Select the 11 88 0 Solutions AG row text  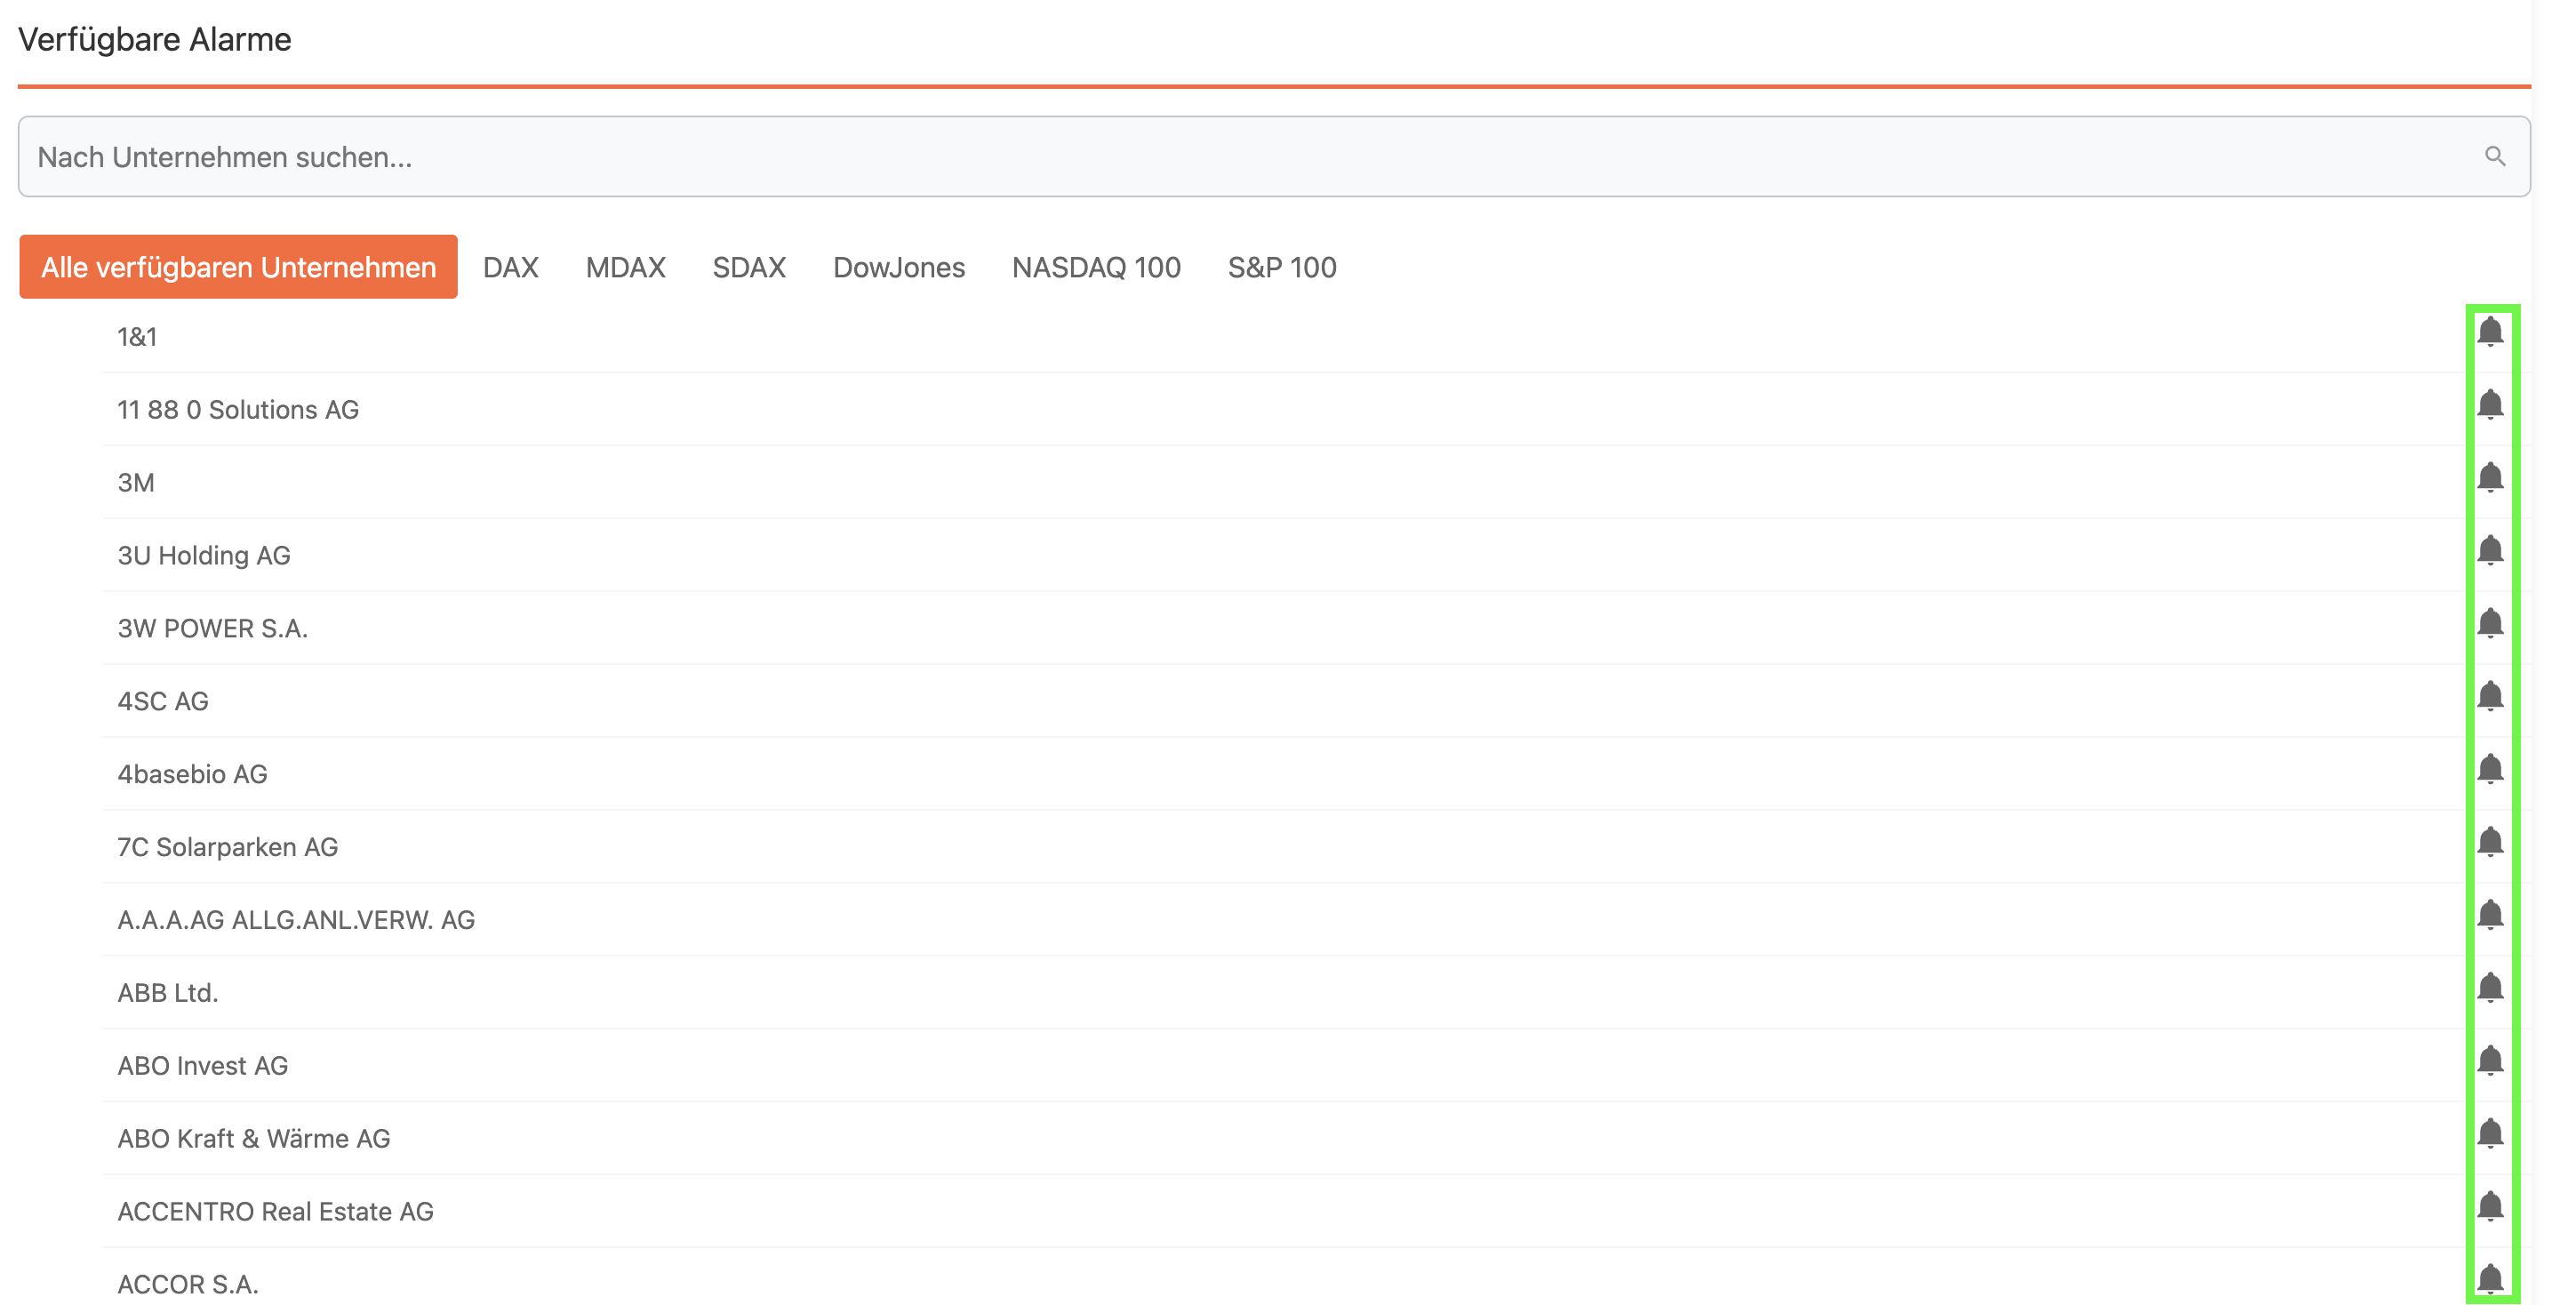pyautogui.click(x=238, y=410)
